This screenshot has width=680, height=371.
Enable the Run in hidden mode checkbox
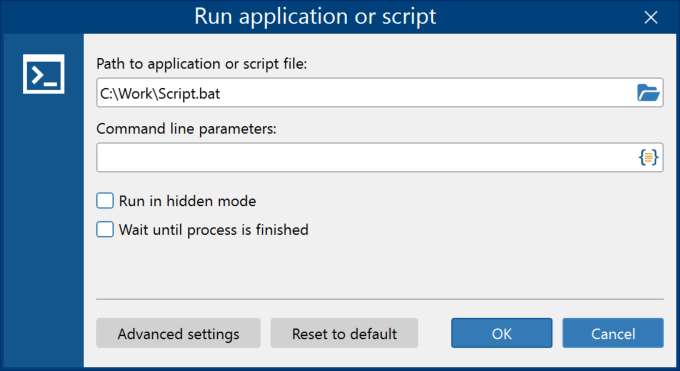[105, 201]
